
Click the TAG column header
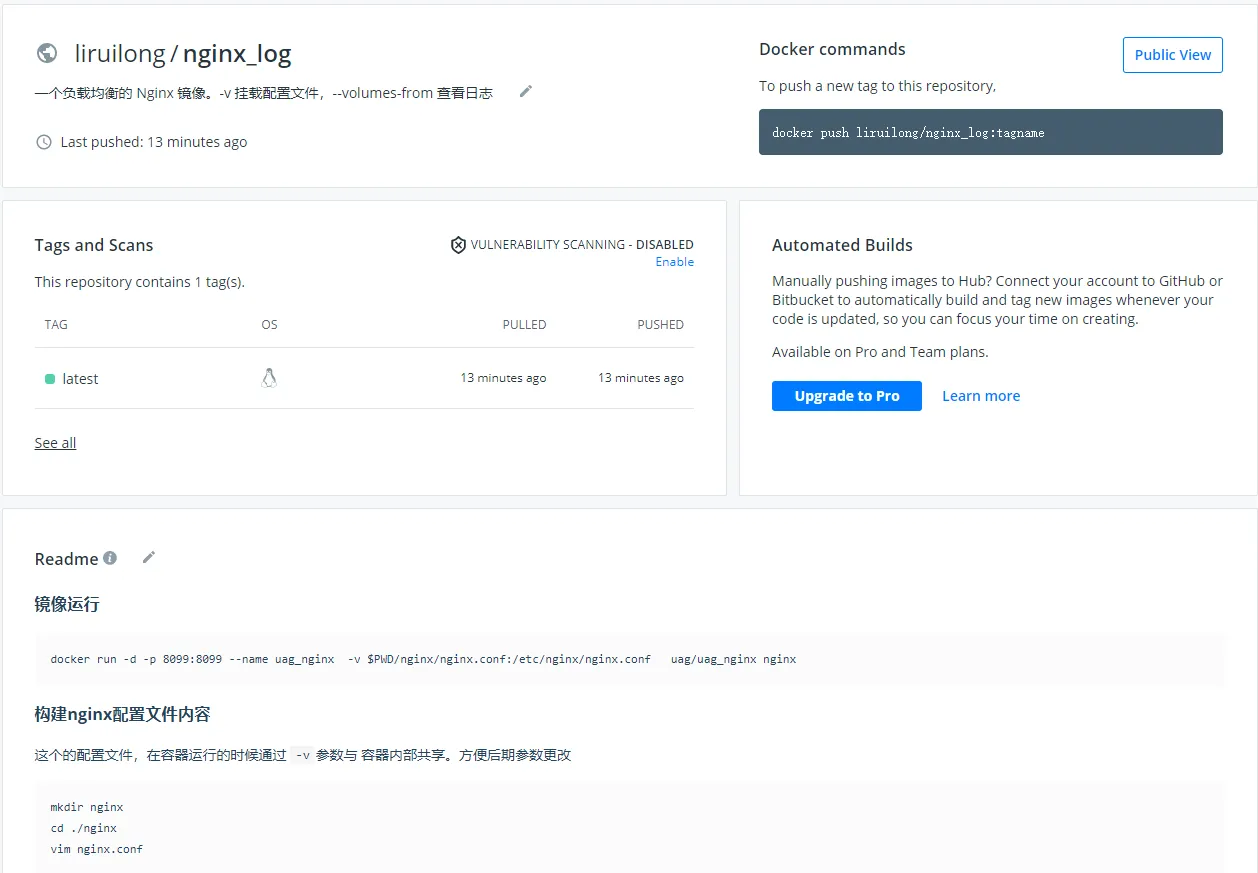click(56, 325)
